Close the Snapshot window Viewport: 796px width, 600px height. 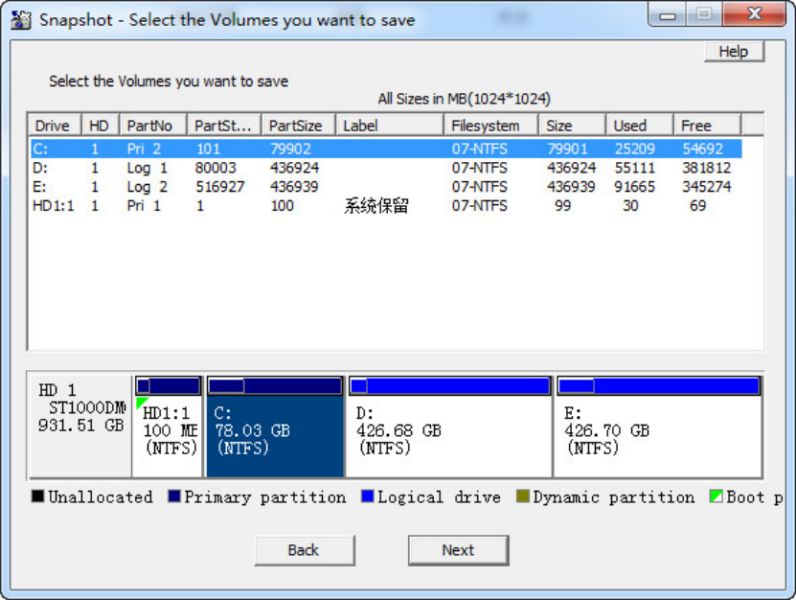point(754,14)
